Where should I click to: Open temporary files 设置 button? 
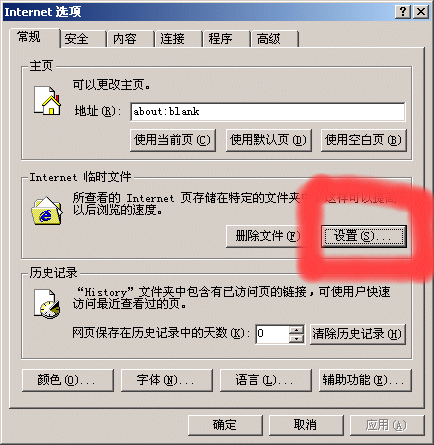[364, 236]
